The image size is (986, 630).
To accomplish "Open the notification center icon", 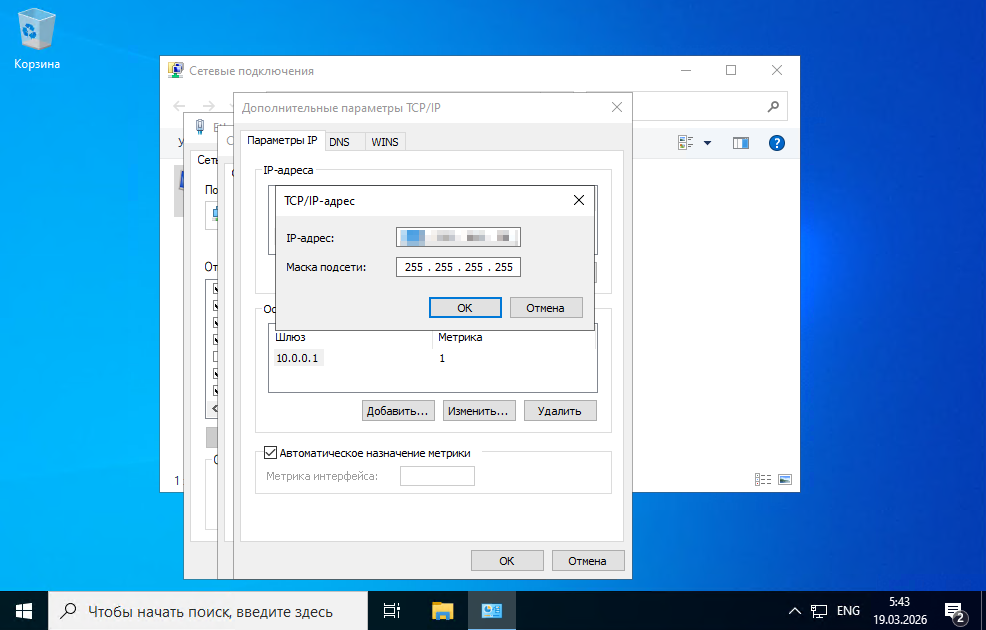I will [x=953, y=610].
